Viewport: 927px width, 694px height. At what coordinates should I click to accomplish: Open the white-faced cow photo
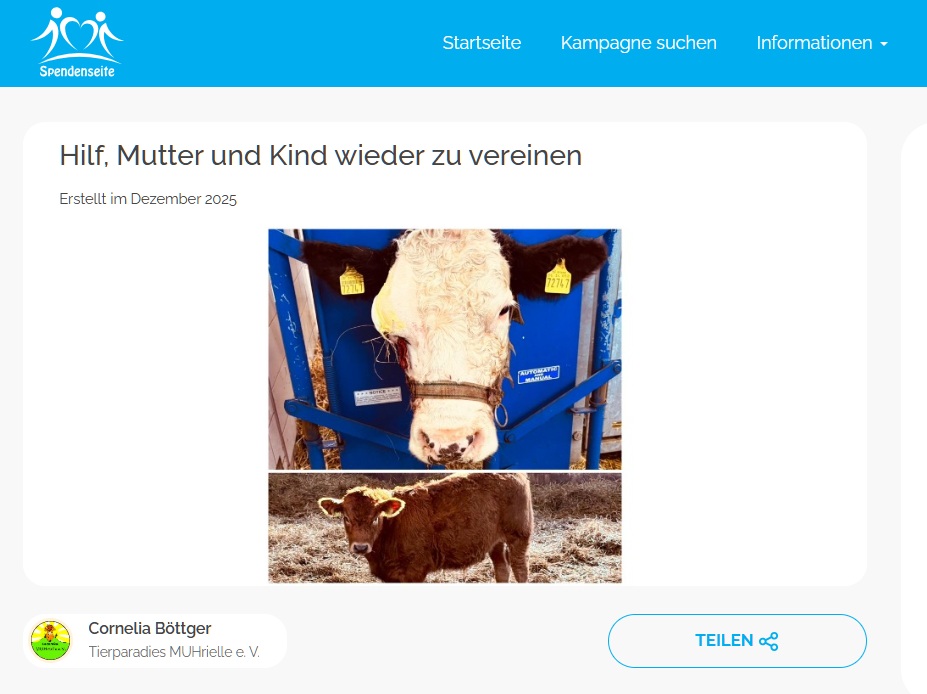pyautogui.click(x=445, y=349)
